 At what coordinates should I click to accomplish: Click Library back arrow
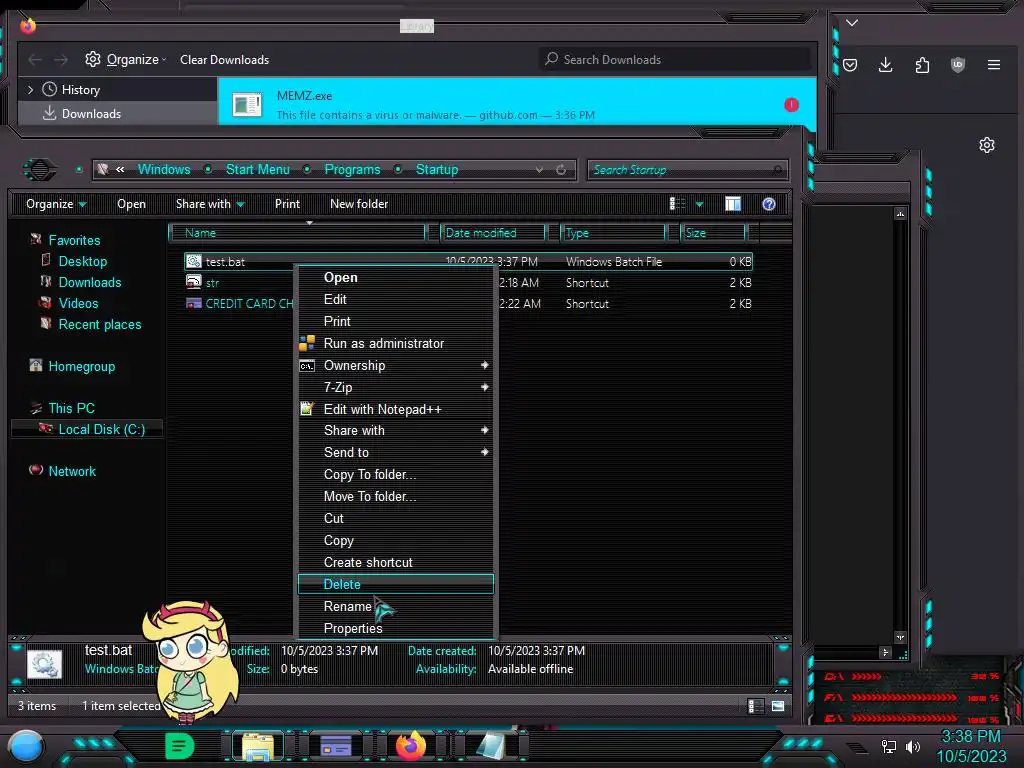35,60
